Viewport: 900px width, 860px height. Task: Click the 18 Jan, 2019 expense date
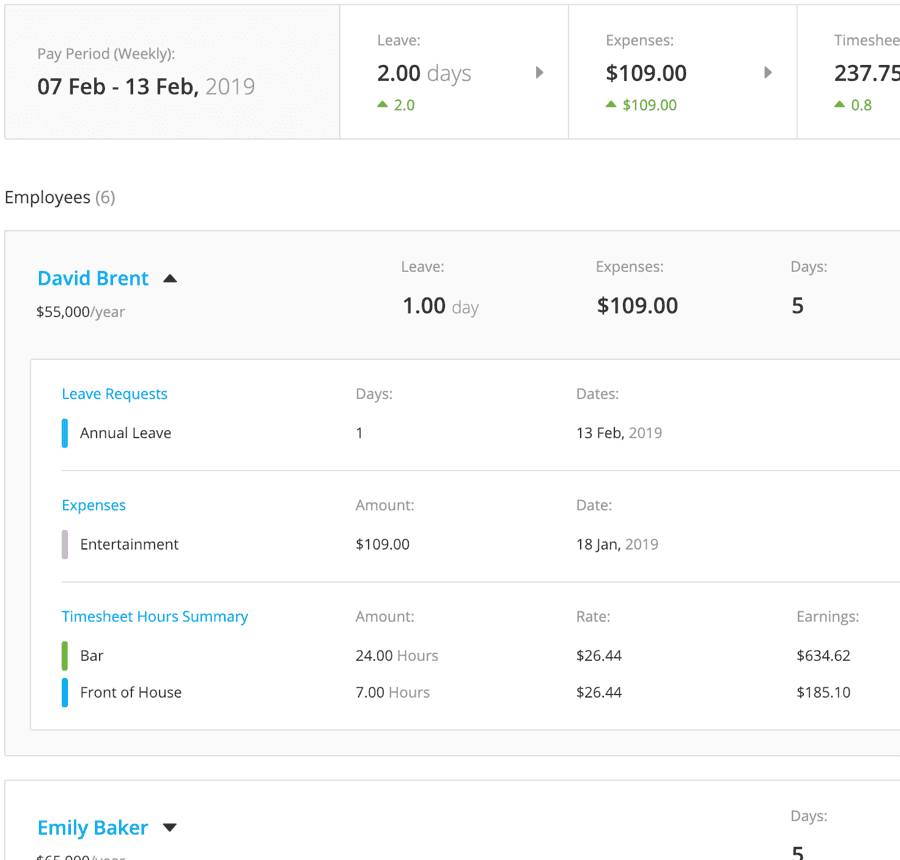pos(617,544)
